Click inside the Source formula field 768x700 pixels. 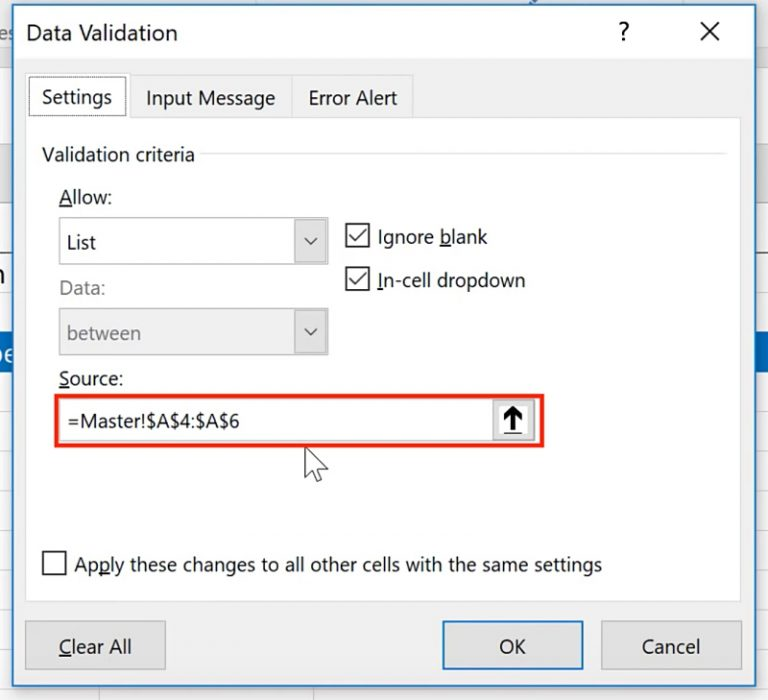point(270,421)
